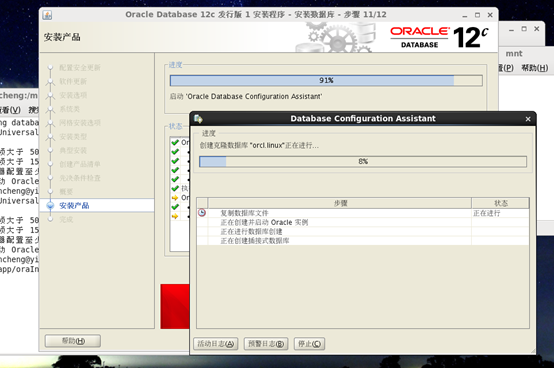Click the 停止(C) button
Screen dimensions: 554x368
coord(309,344)
